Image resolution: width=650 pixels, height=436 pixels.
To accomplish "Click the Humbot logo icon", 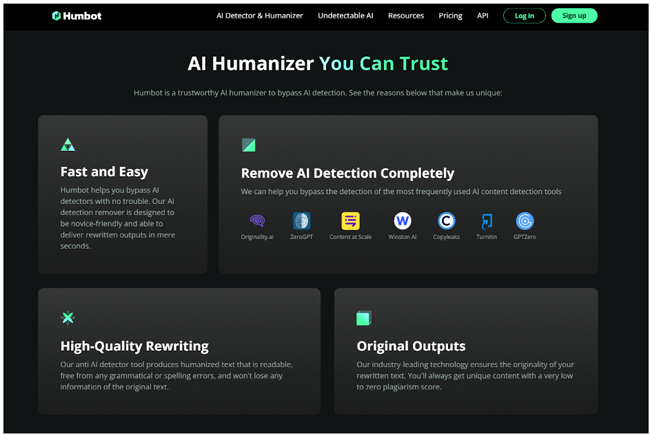I will click(56, 16).
